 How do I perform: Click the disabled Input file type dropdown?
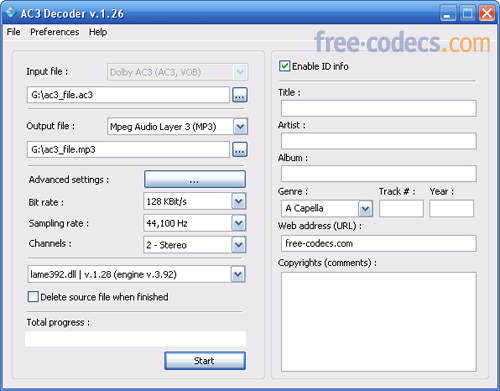pos(178,72)
